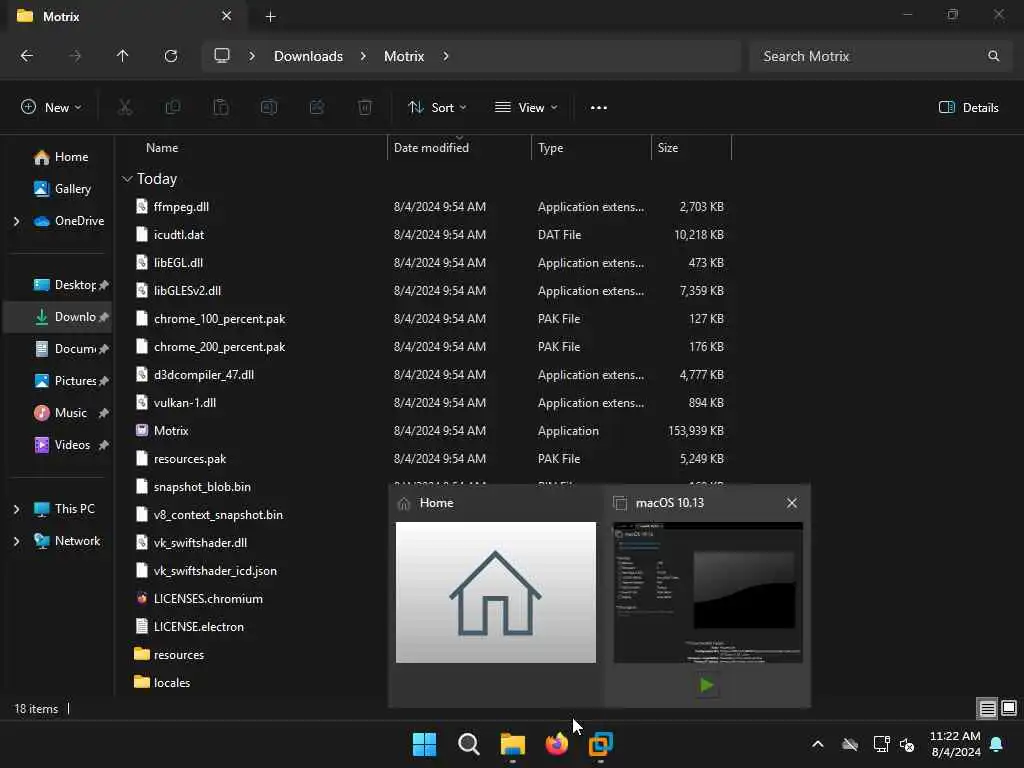Click File Explorer taskbar icon
This screenshot has height=768, width=1024.
[x=513, y=744]
